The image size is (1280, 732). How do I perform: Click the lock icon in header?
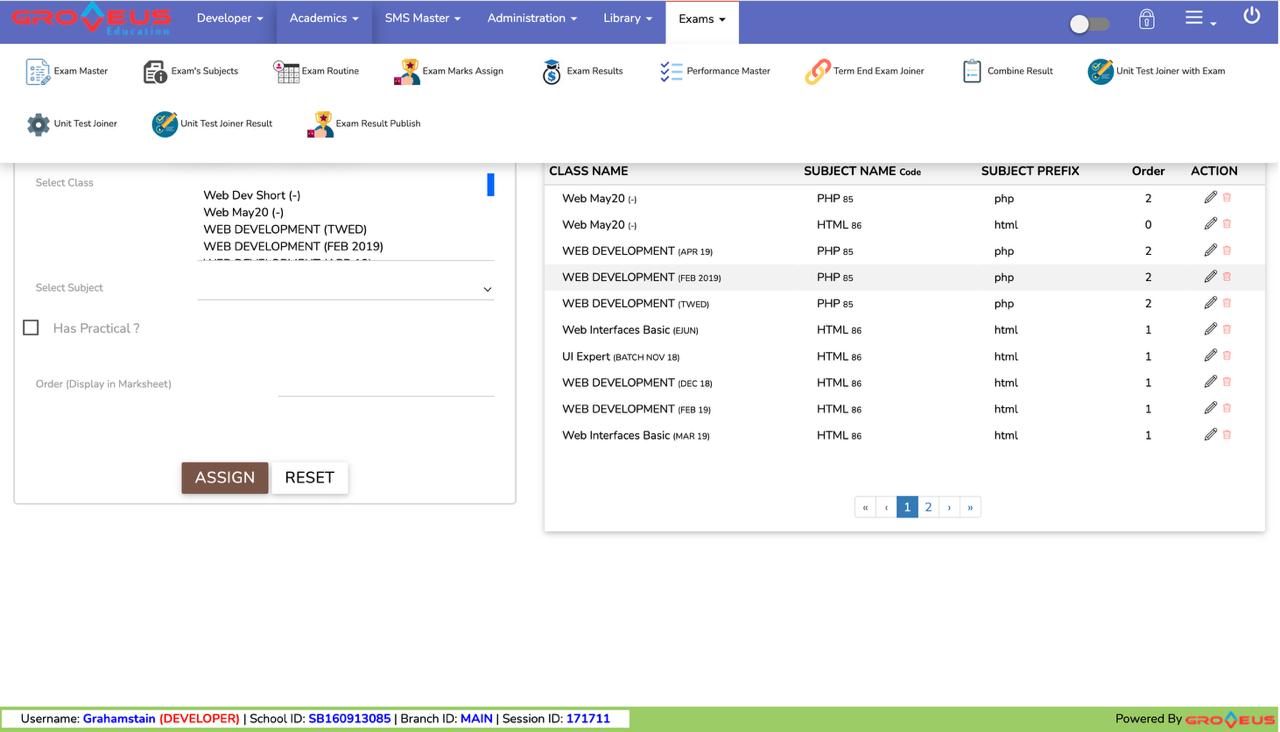coord(1146,20)
